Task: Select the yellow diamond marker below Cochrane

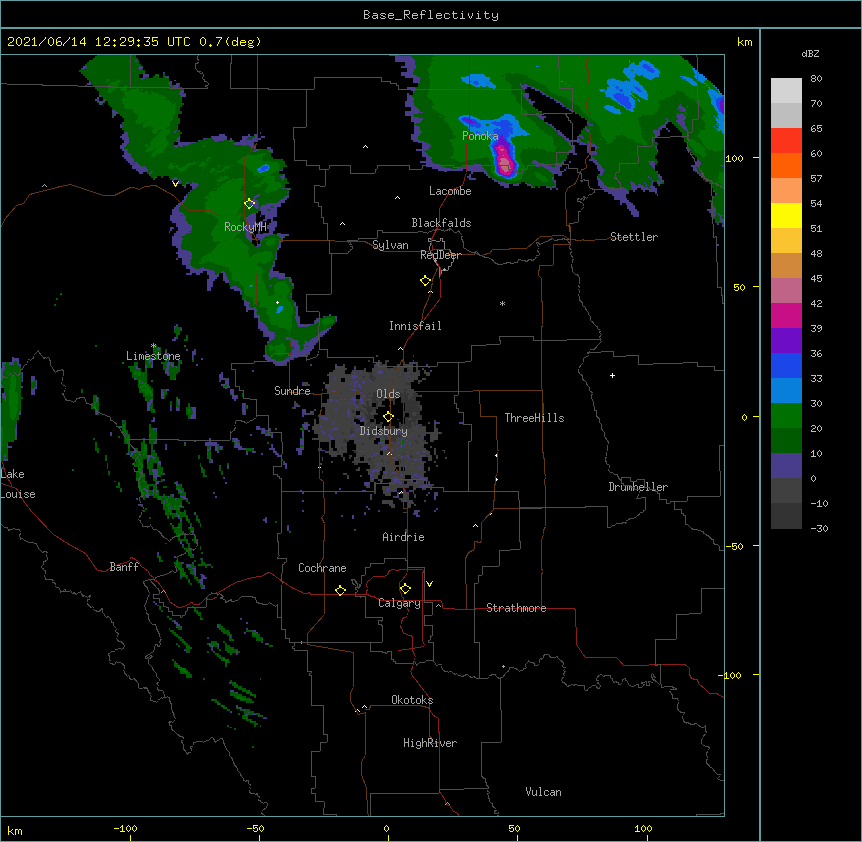Action: [x=340, y=590]
